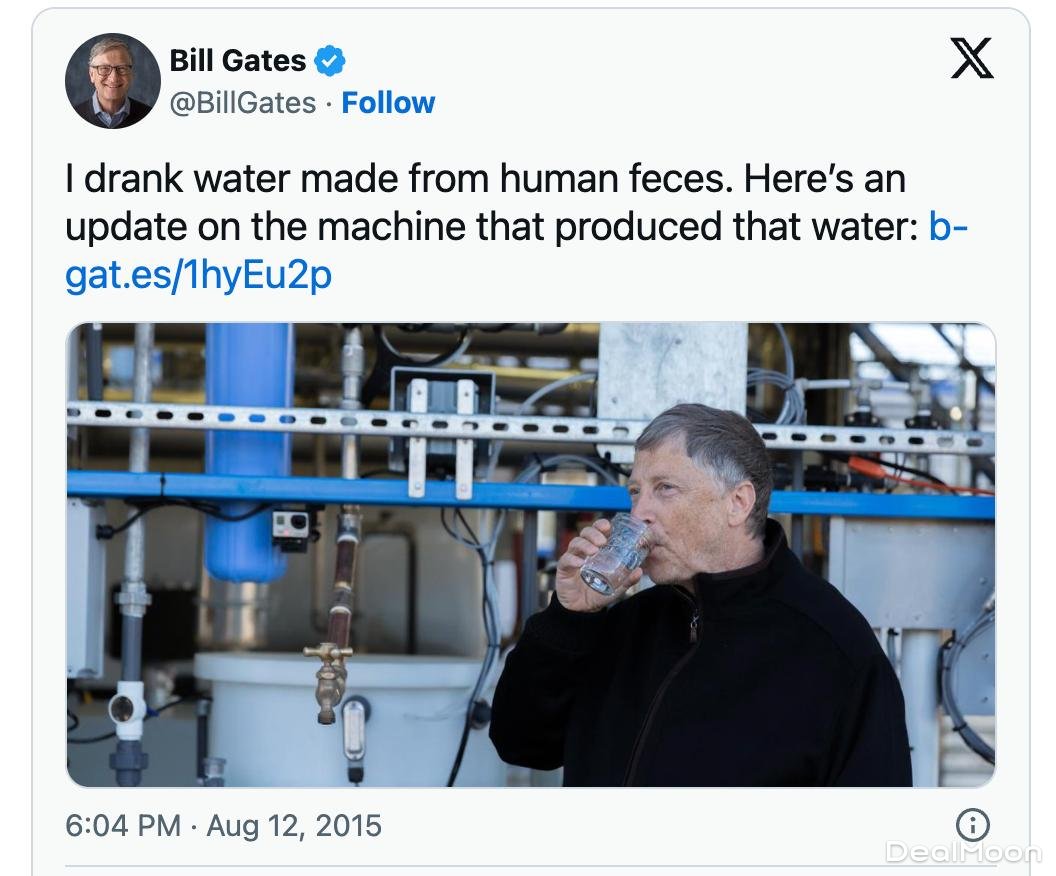Click the blue verified badge

pyautogui.click(x=329, y=61)
